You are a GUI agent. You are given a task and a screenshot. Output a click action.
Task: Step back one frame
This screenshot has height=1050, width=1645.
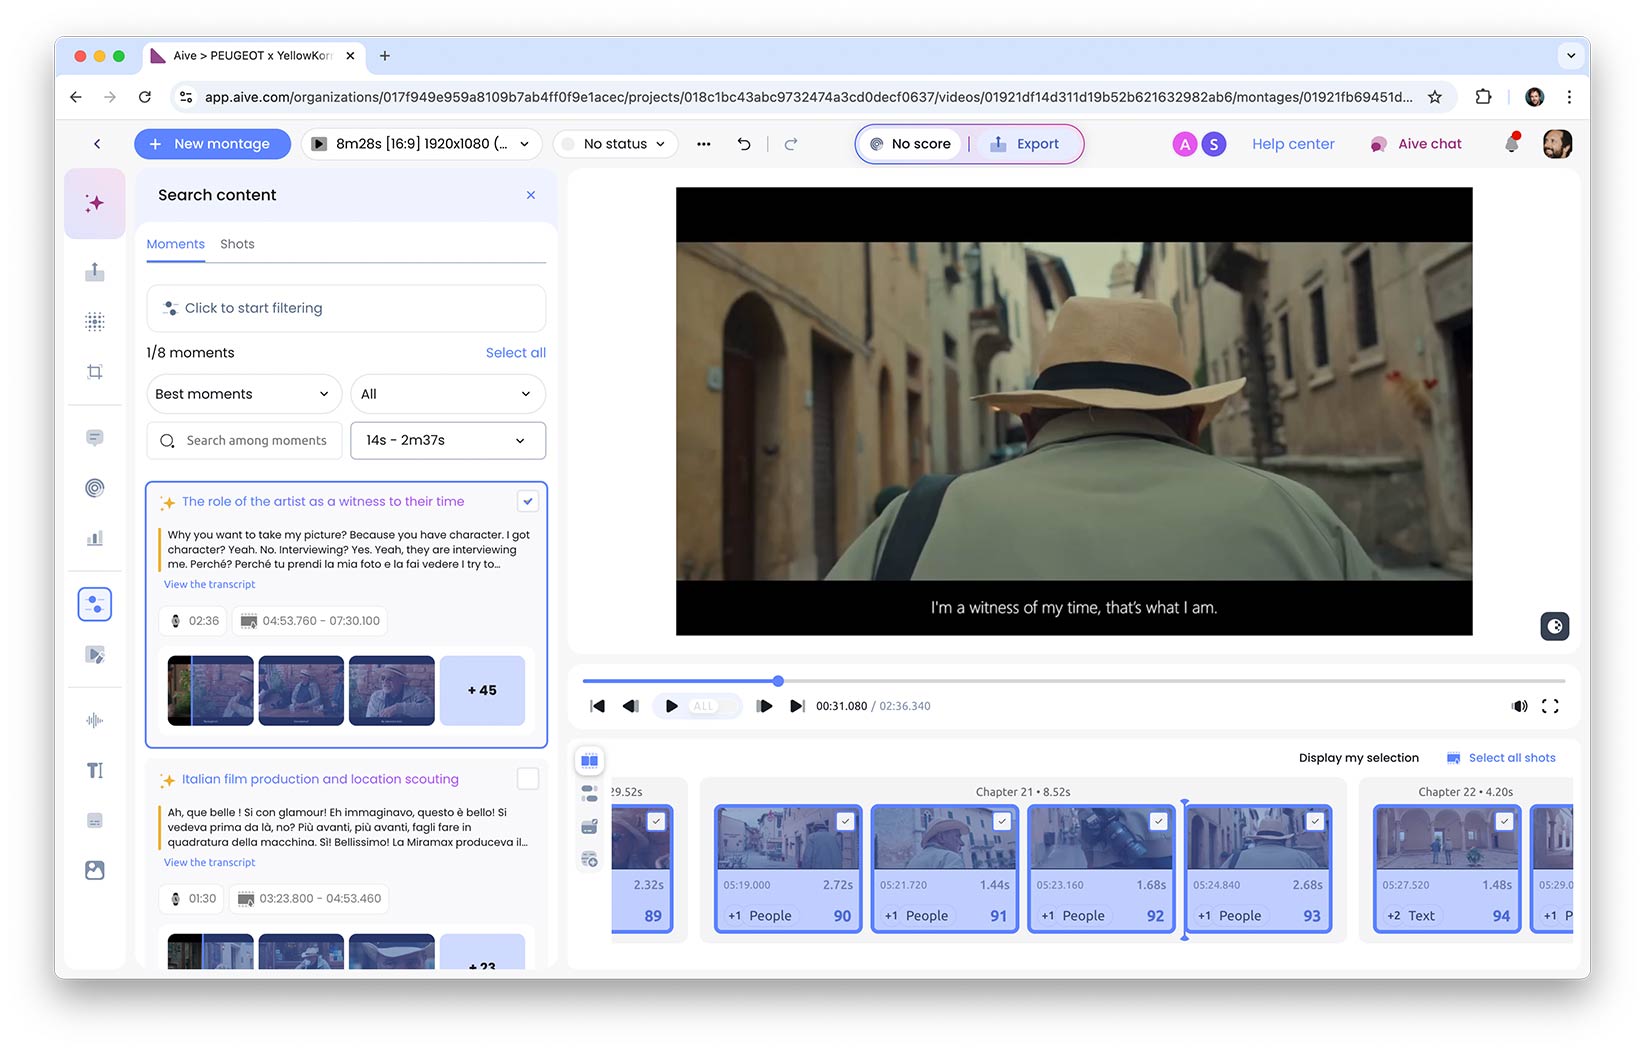631,706
